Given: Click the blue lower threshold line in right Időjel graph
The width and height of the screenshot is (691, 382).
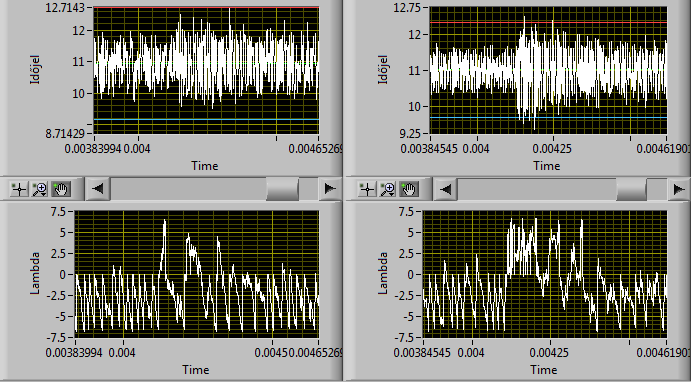Looking at the screenshot, I should click(x=548, y=118).
